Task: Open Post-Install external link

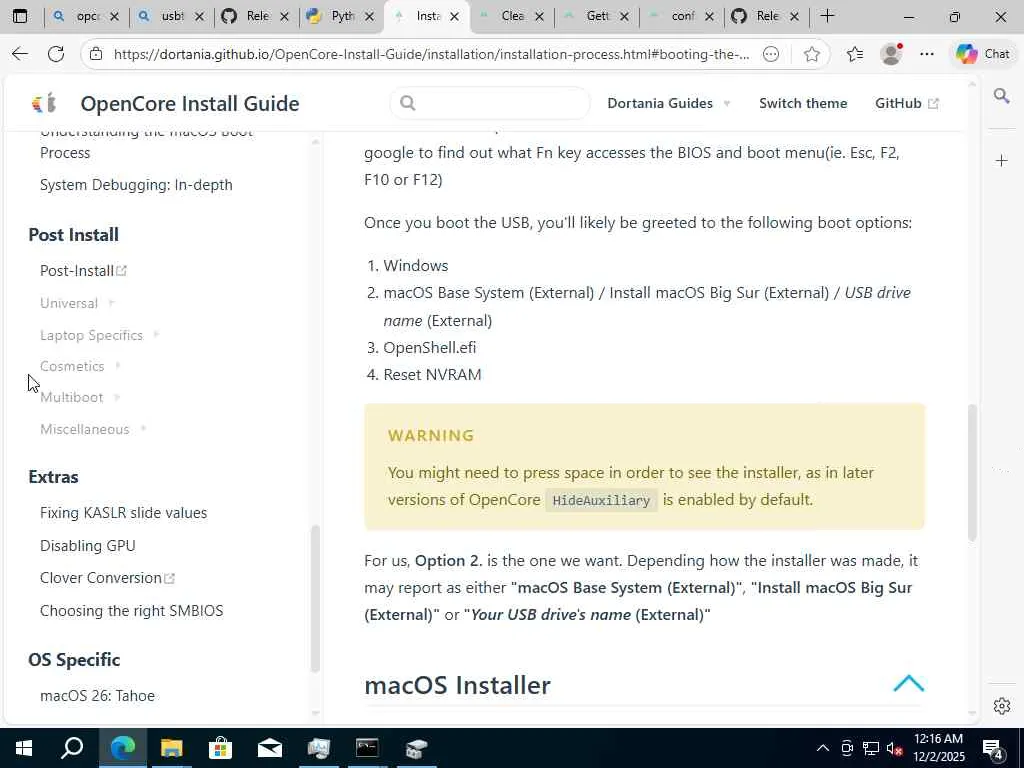Action: (x=83, y=270)
